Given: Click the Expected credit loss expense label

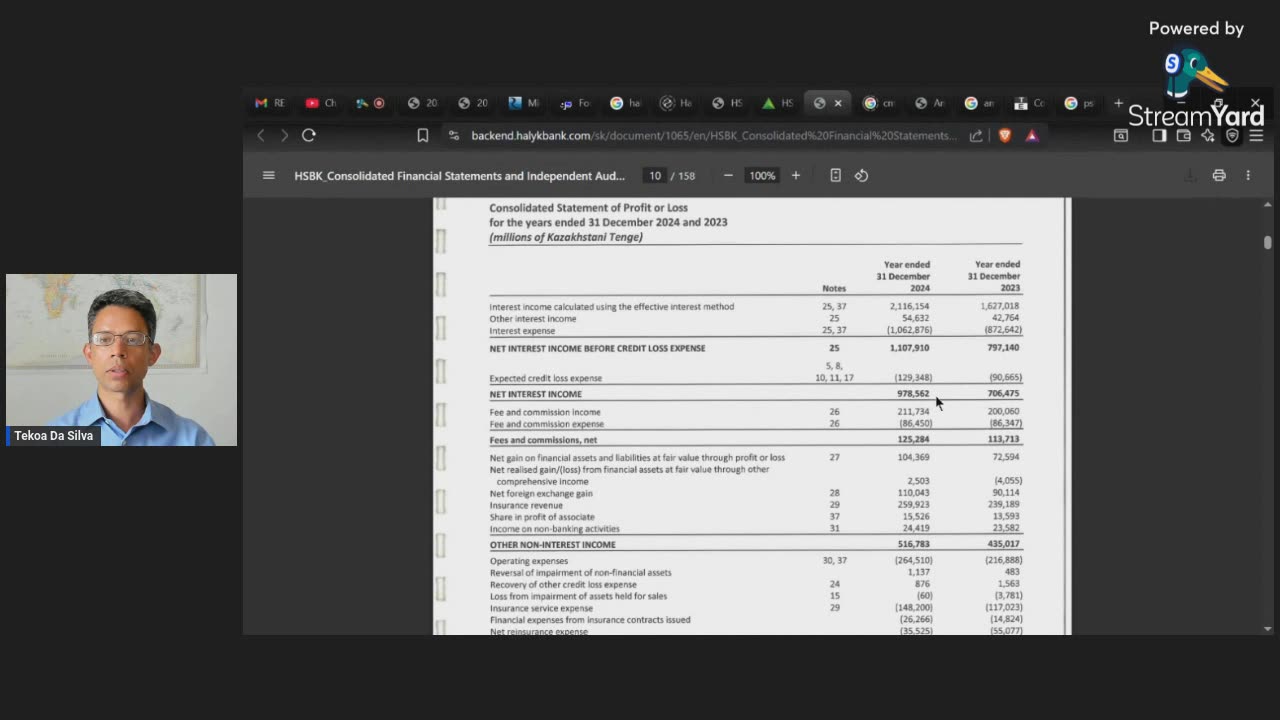Looking at the screenshot, I should 546,378.
